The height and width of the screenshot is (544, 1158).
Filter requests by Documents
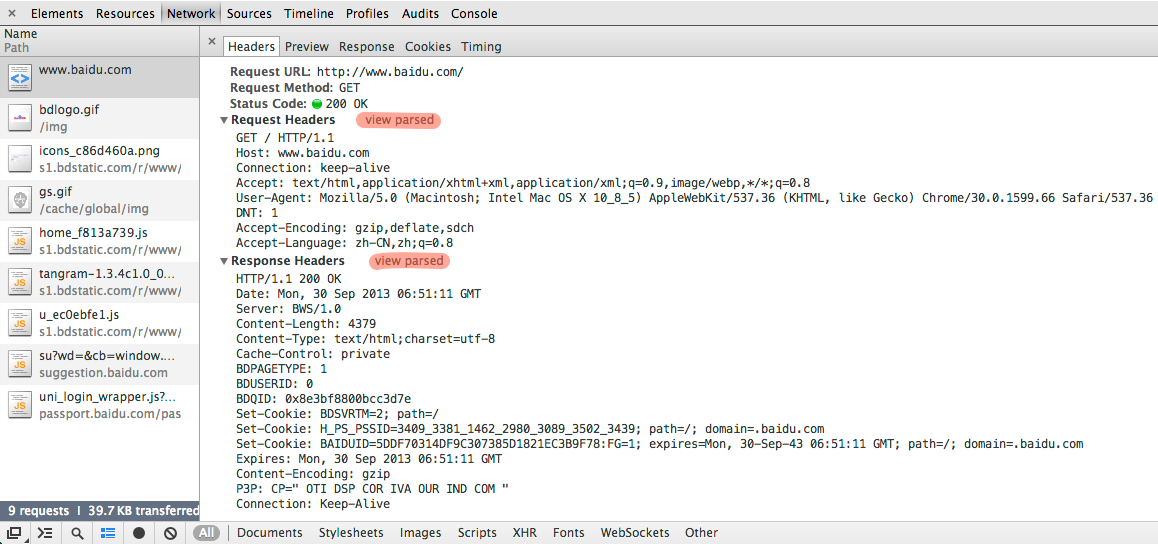[270, 532]
